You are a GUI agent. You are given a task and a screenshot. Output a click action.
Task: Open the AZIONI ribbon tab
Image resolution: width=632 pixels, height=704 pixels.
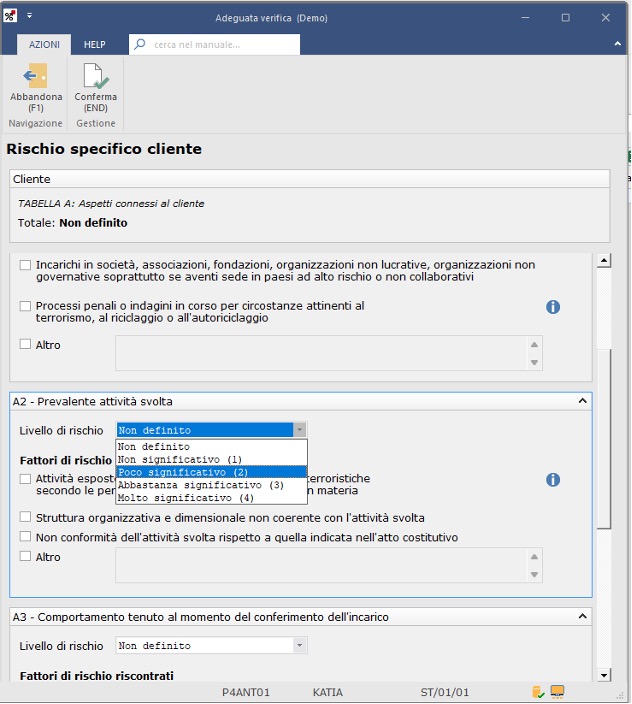pyautogui.click(x=44, y=45)
